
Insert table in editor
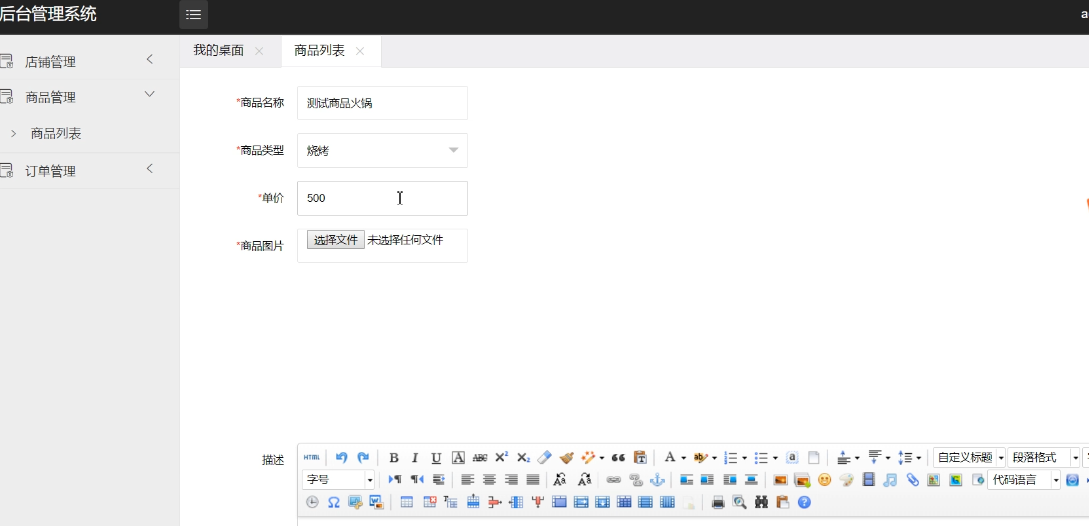[x=407, y=502]
